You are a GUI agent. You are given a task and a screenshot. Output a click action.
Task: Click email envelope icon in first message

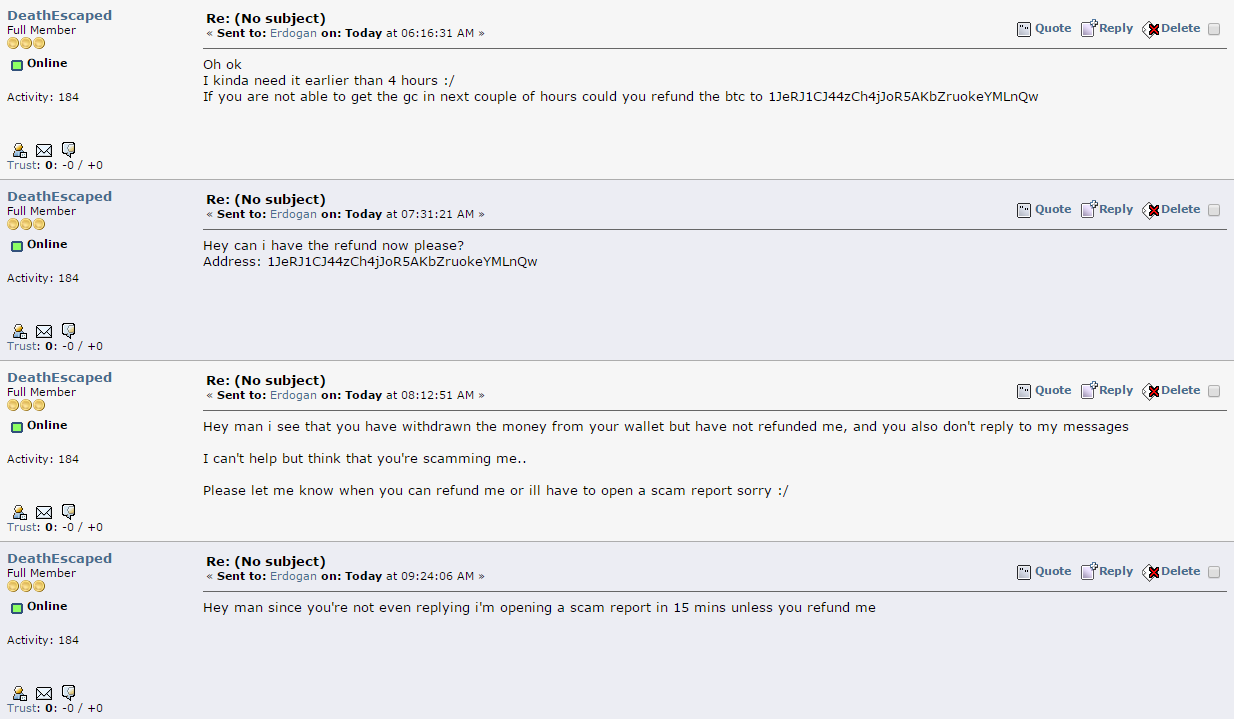pos(44,151)
